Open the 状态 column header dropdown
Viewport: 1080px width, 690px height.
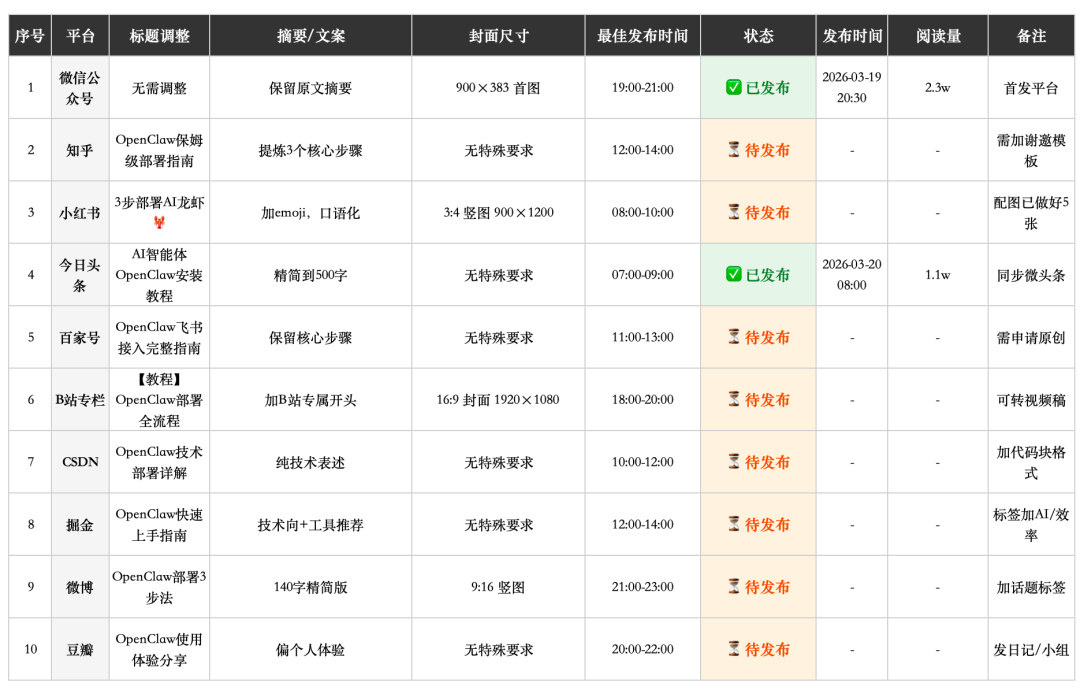click(x=757, y=33)
